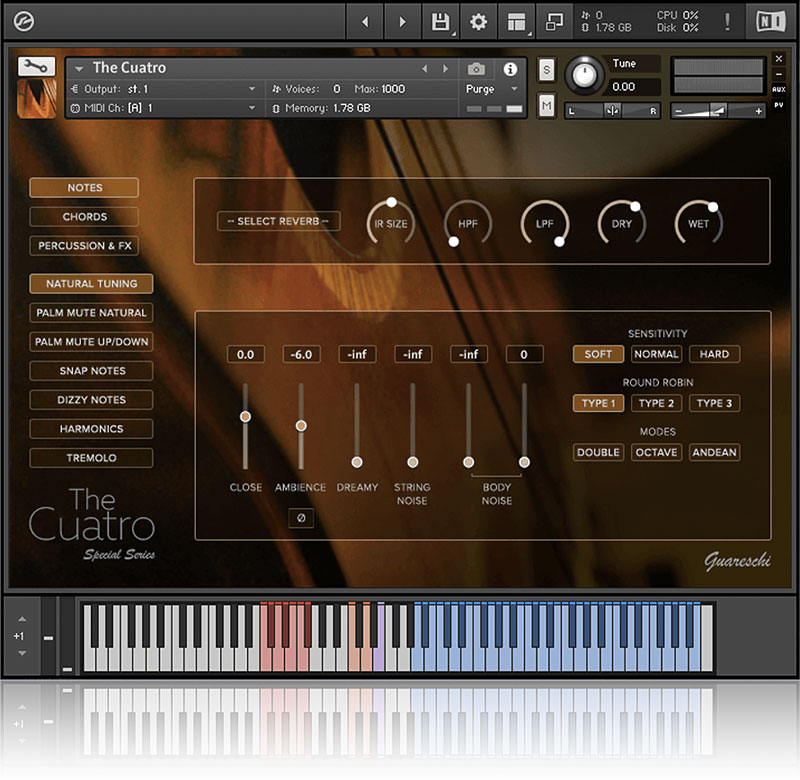Open the settings gear icon
This screenshot has width=800, height=780.
479,22
